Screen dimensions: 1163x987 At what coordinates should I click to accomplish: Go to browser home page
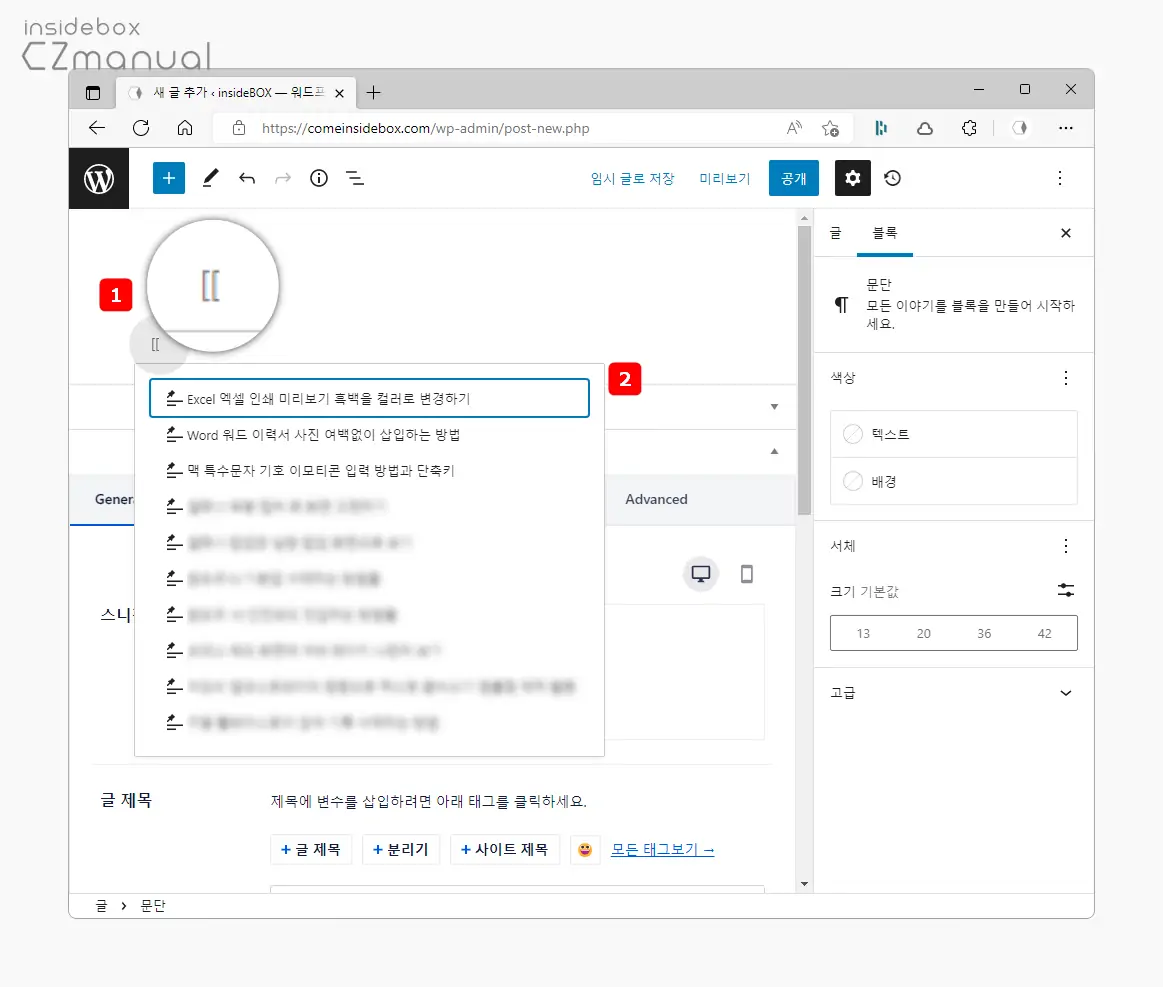point(185,128)
